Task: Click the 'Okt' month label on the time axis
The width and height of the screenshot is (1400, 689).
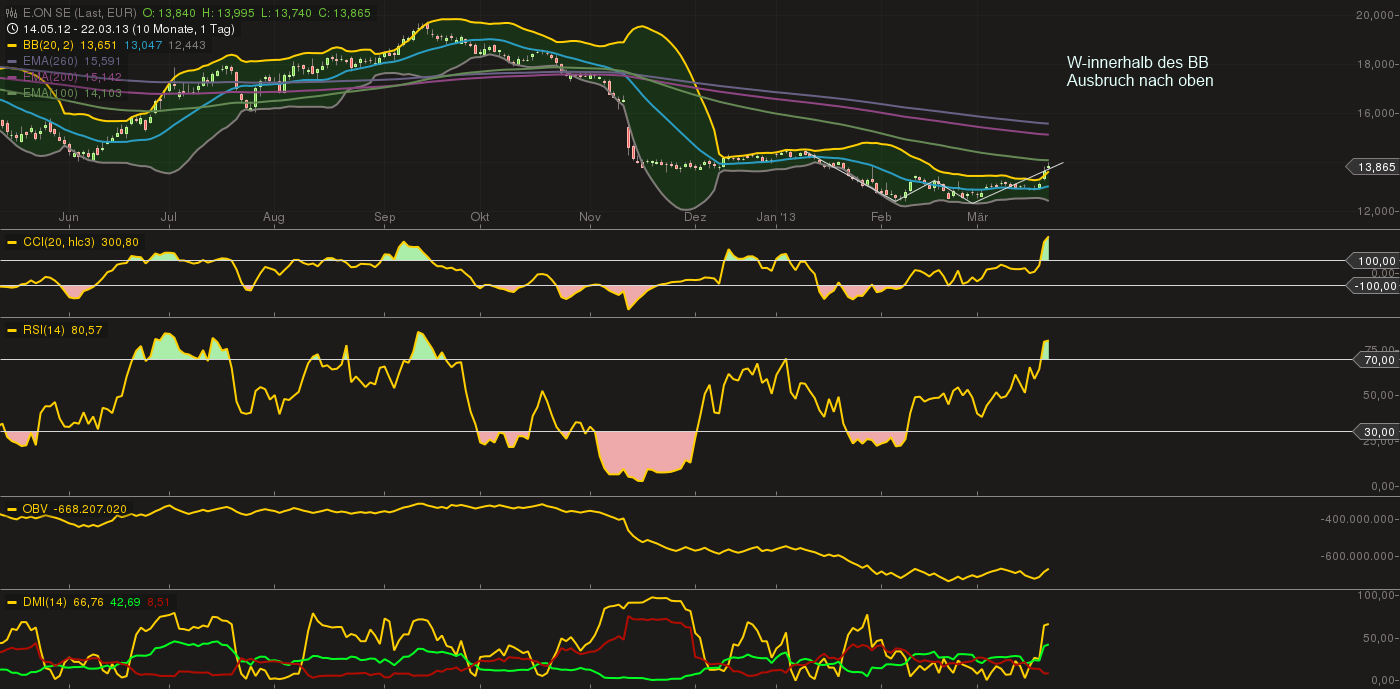Action: [x=480, y=217]
